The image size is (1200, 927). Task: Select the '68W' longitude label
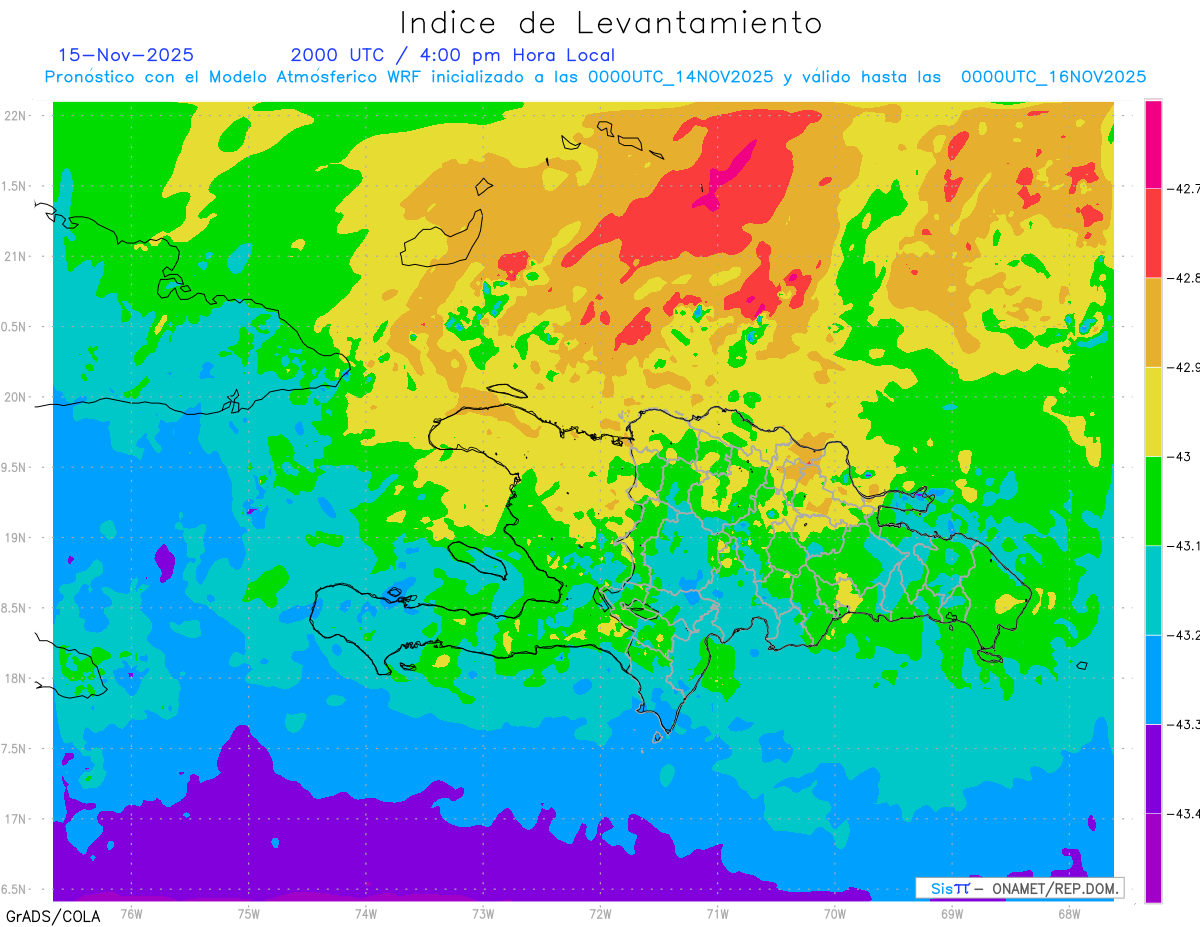(x=1069, y=913)
